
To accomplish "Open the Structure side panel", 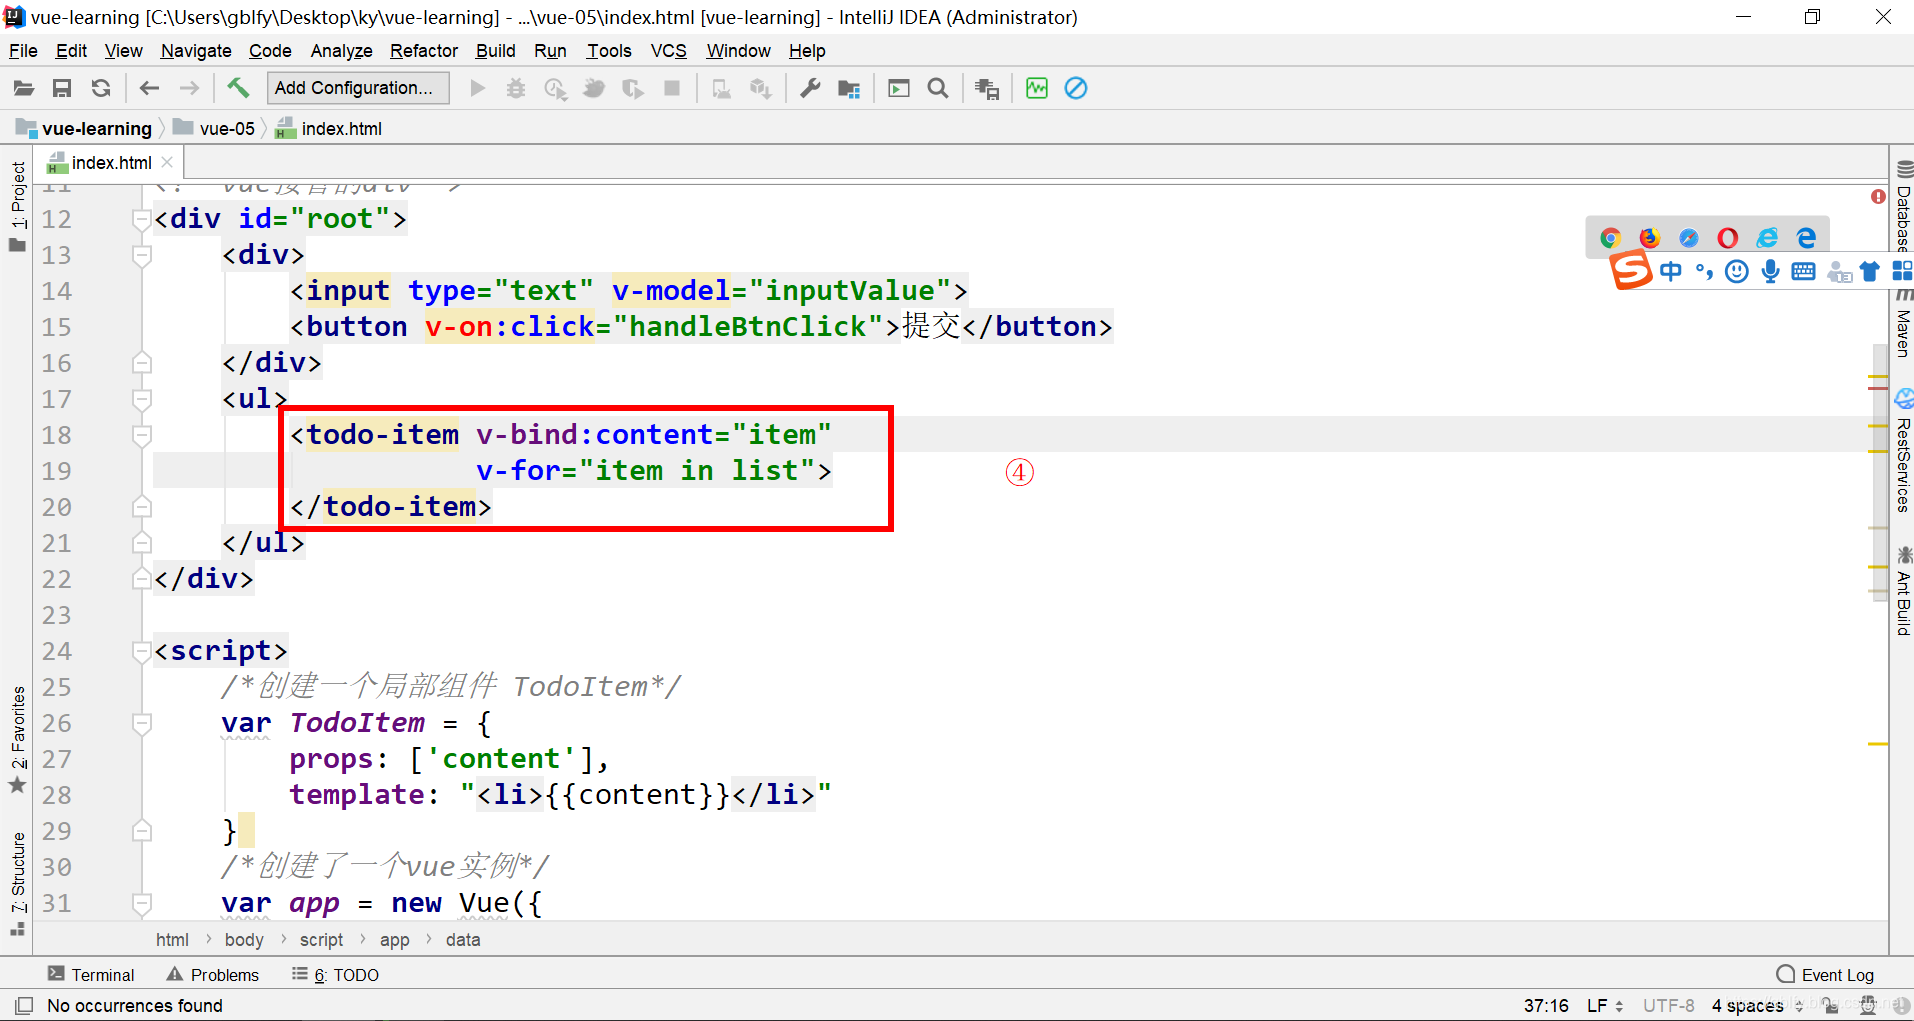I will 18,883.
